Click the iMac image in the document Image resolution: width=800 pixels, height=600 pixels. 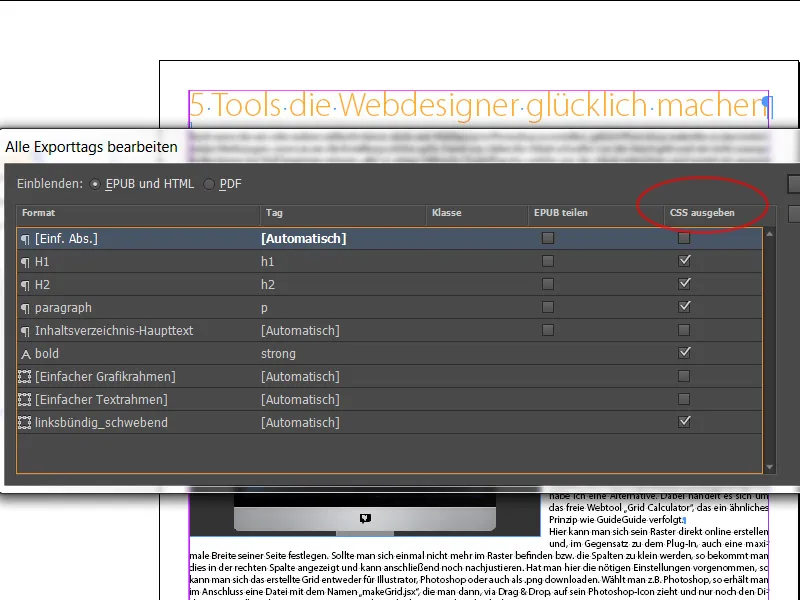365,514
